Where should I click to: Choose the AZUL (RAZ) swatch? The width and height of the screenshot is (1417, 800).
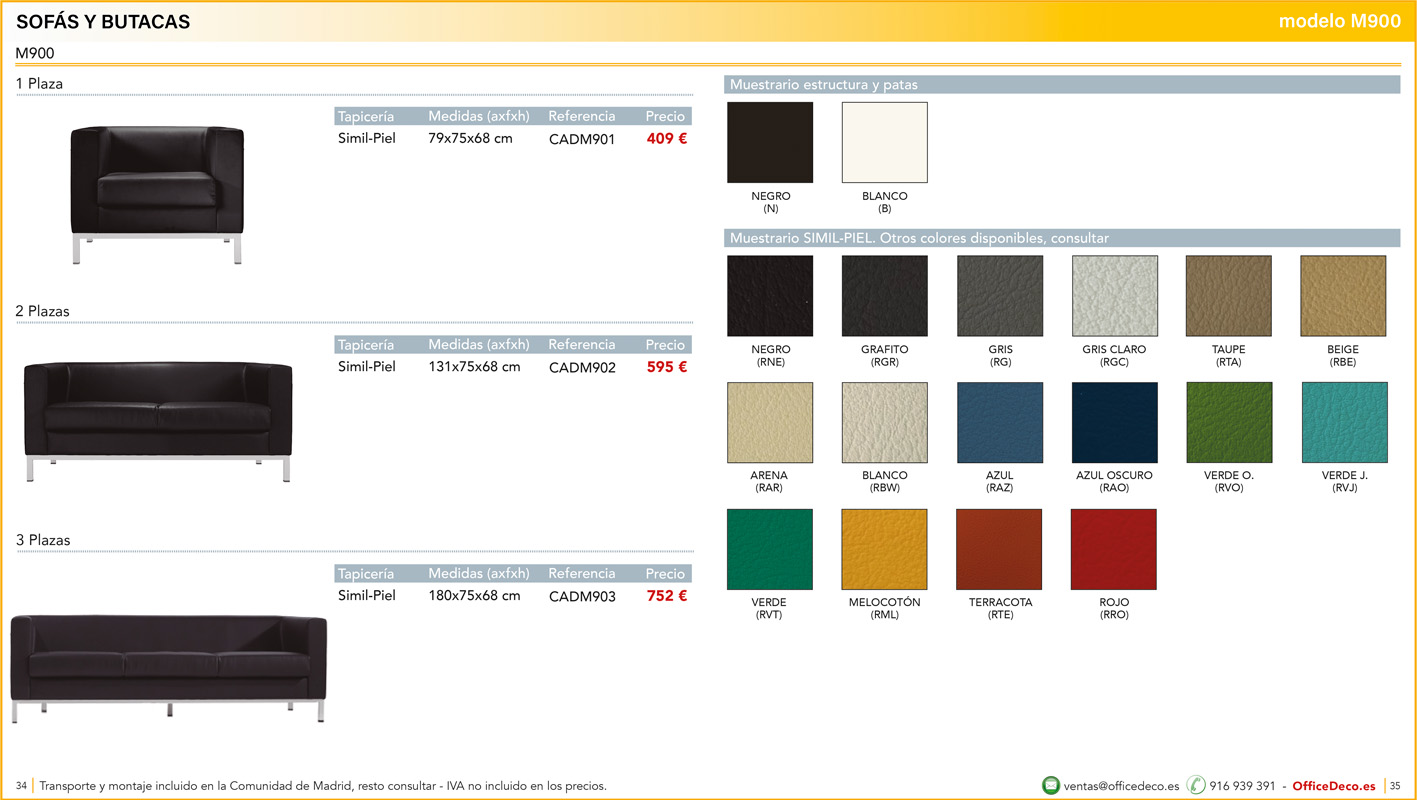1000,422
